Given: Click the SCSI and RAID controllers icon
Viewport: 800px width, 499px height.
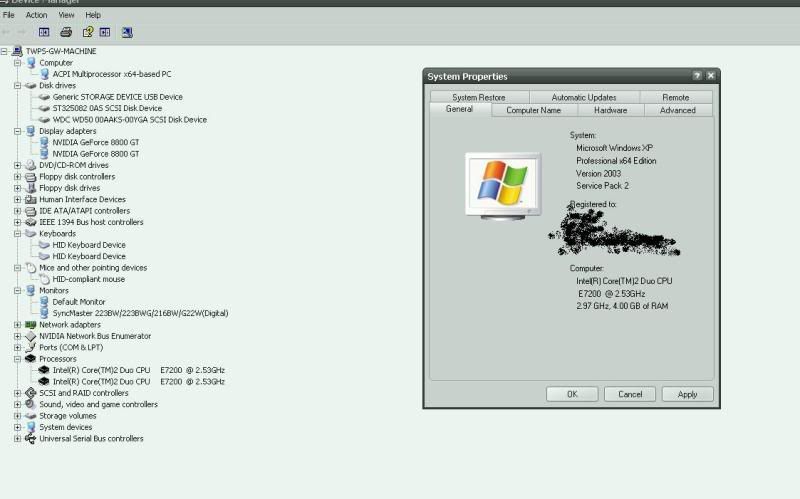Looking at the screenshot, I should tap(31, 393).
